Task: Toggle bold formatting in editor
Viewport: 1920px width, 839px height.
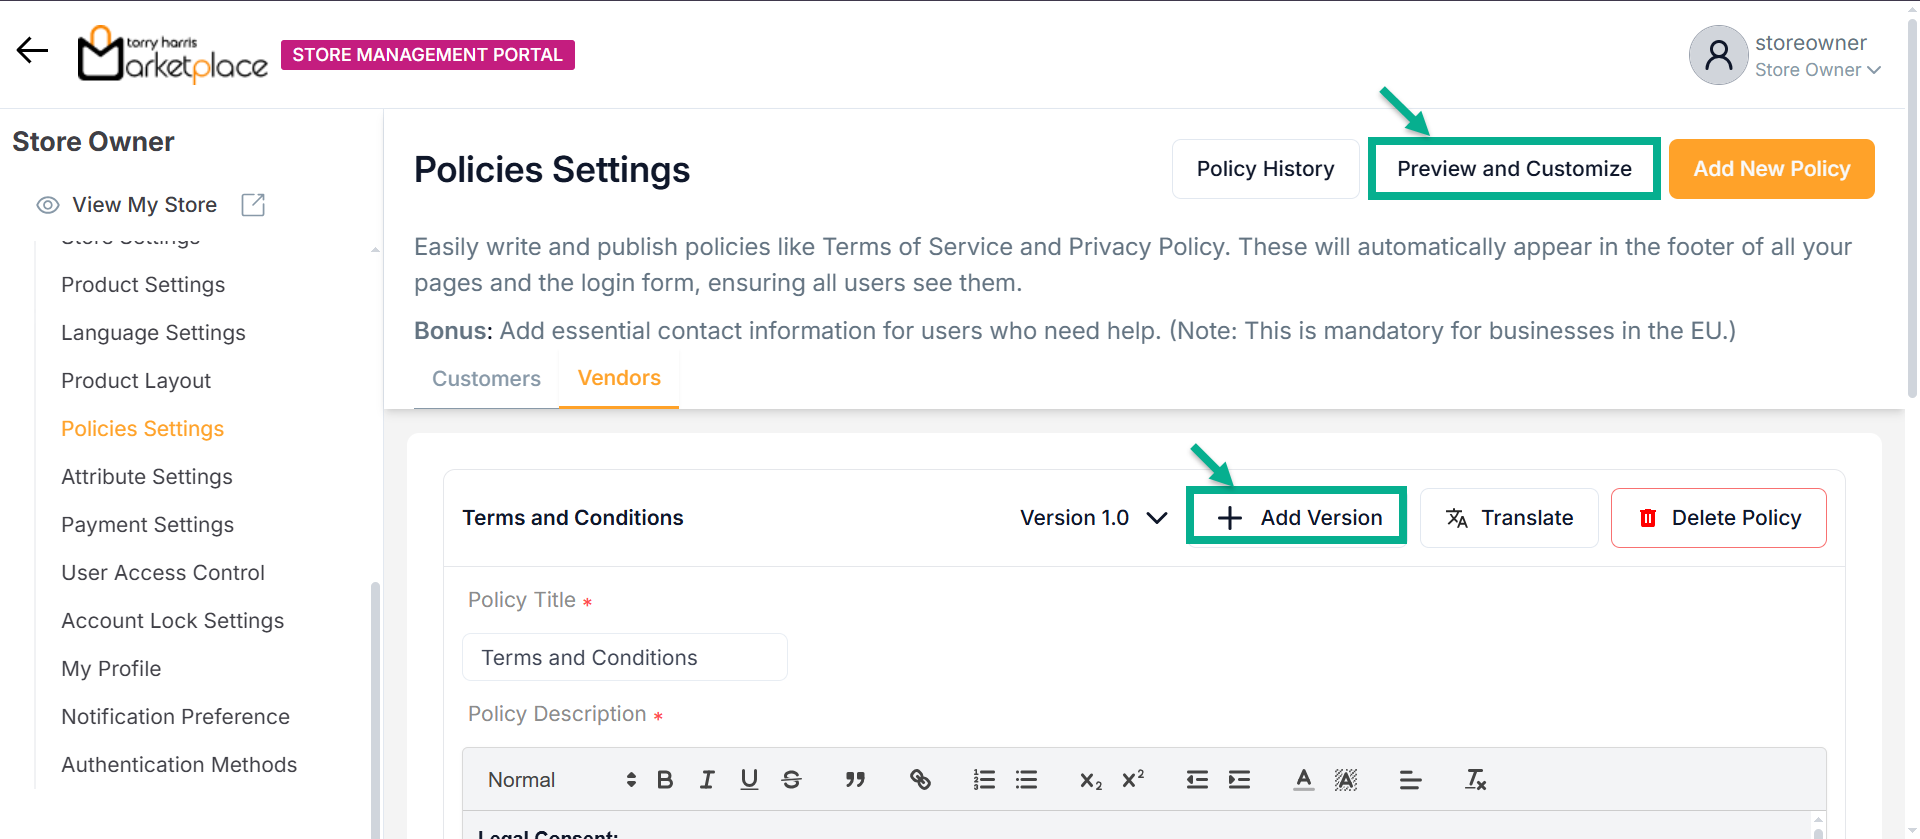Action: click(665, 780)
